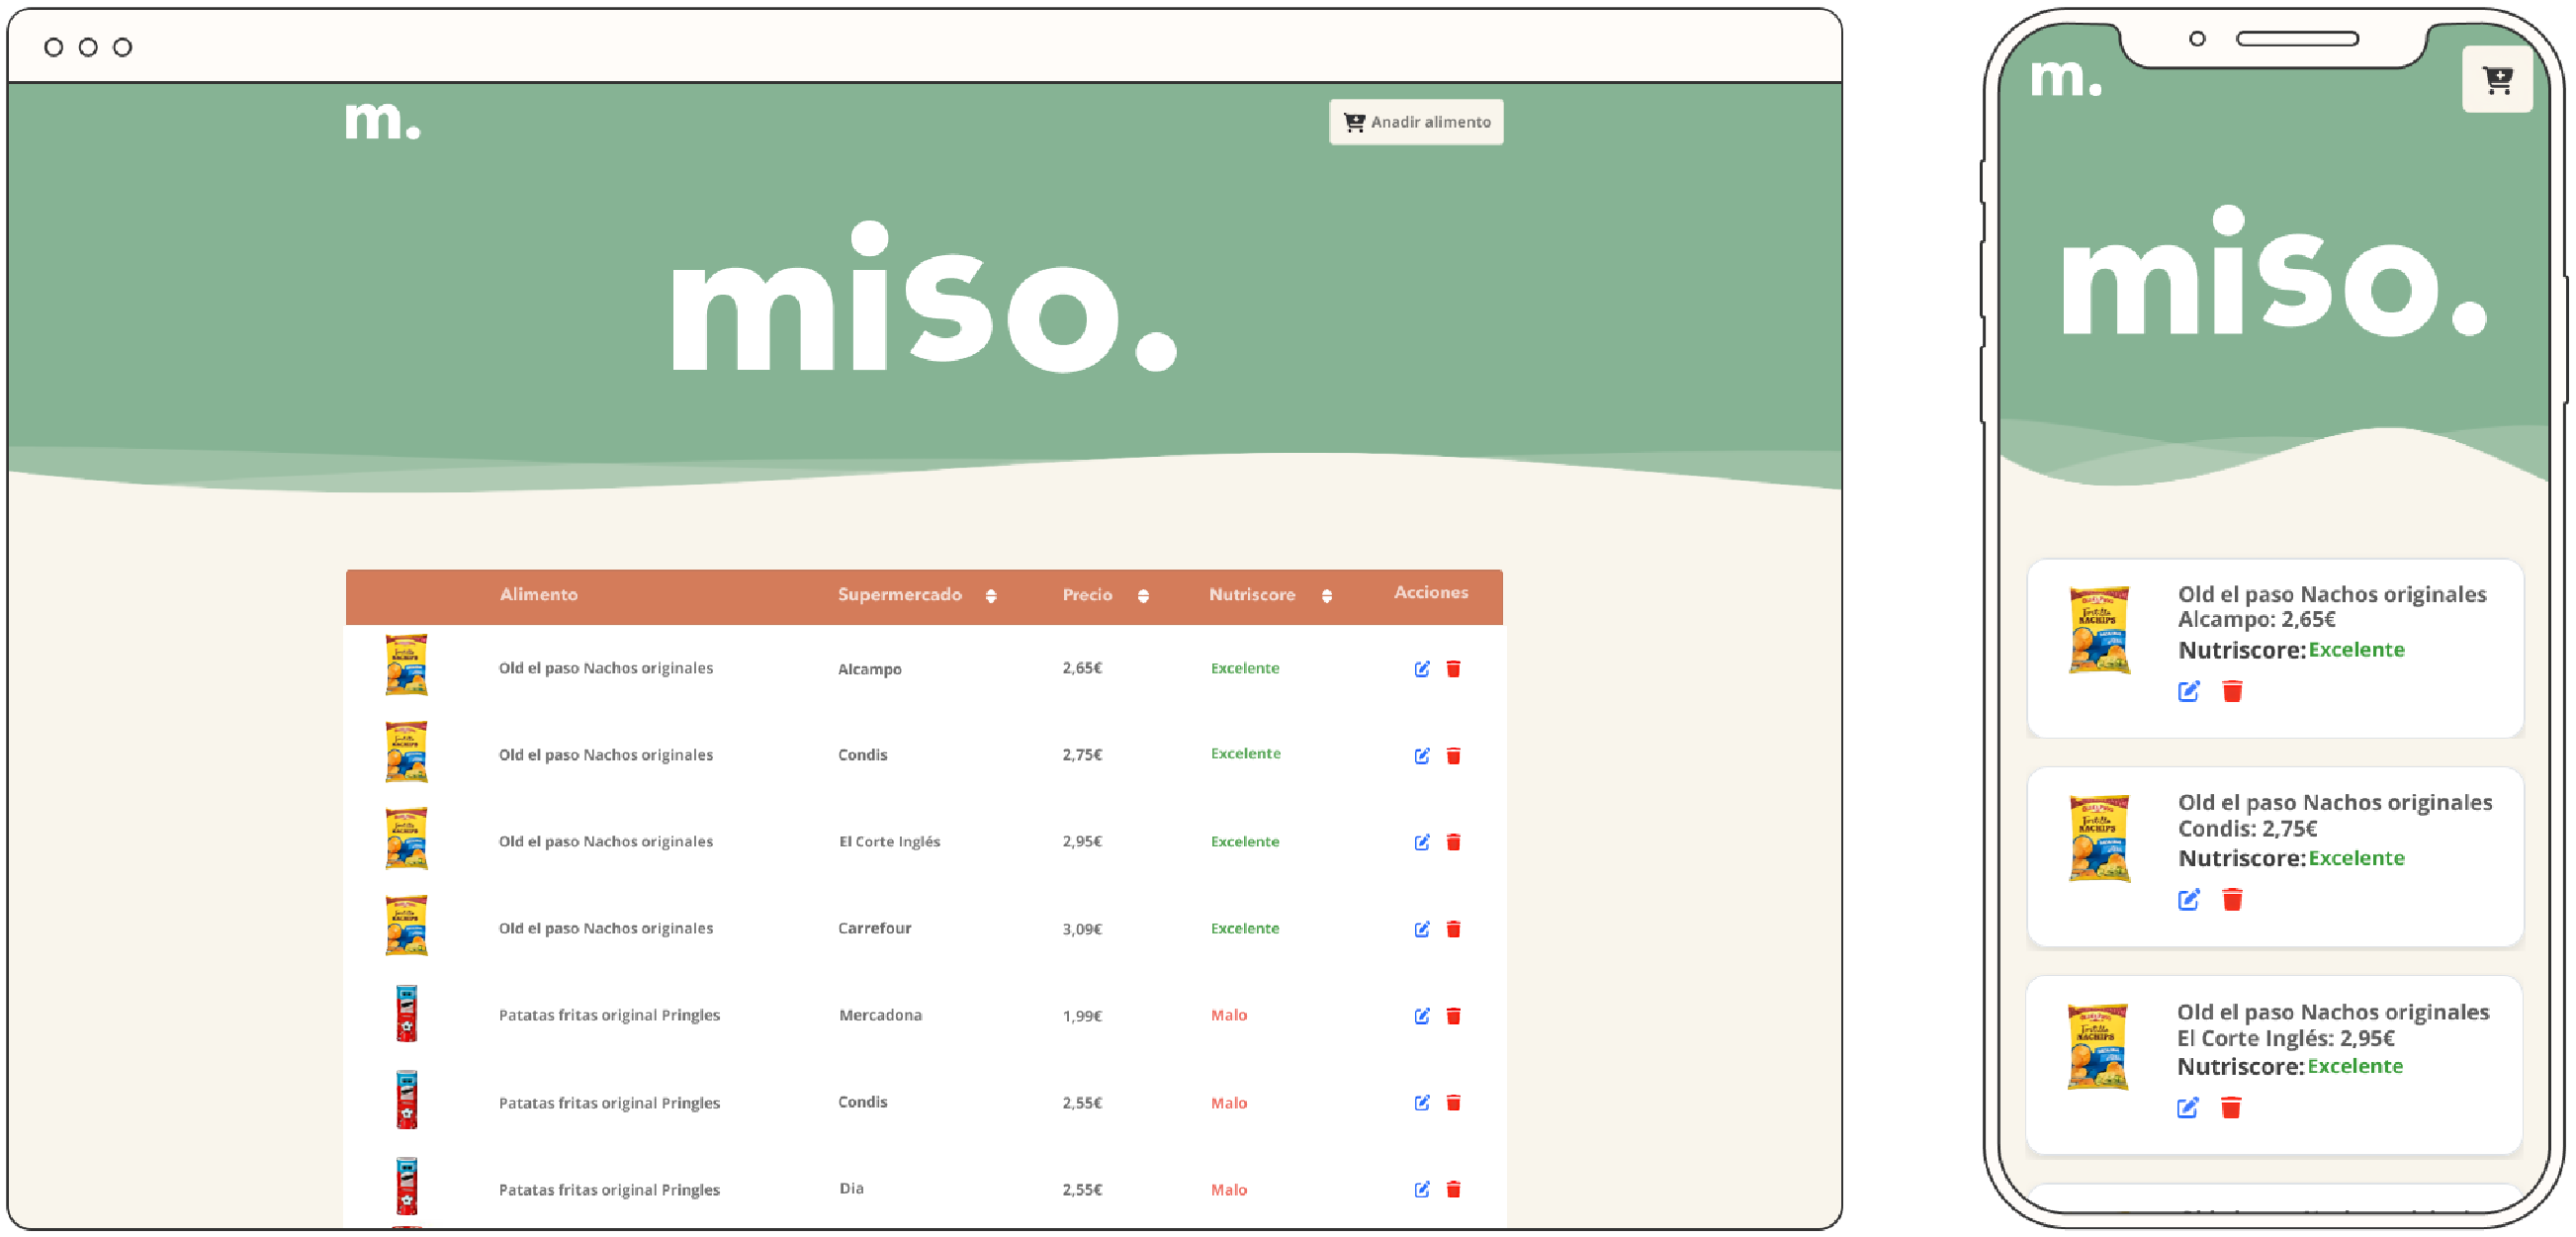Click food name in Condis Pringles row

click(x=609, y=1103)
